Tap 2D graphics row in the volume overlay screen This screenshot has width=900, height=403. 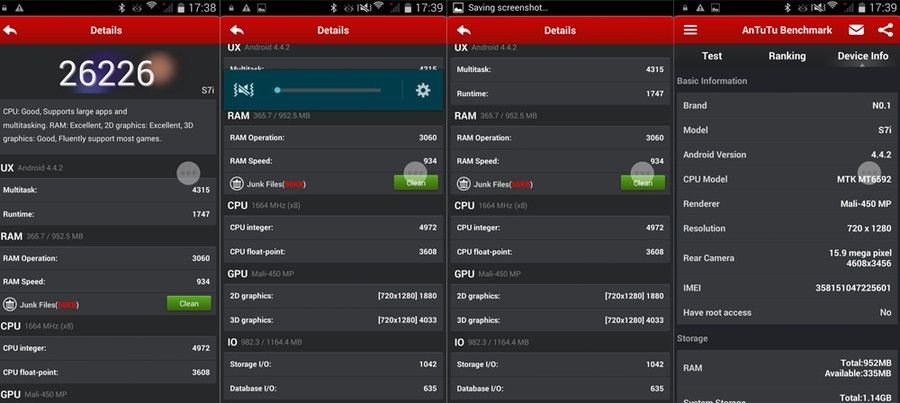(333, 296)
